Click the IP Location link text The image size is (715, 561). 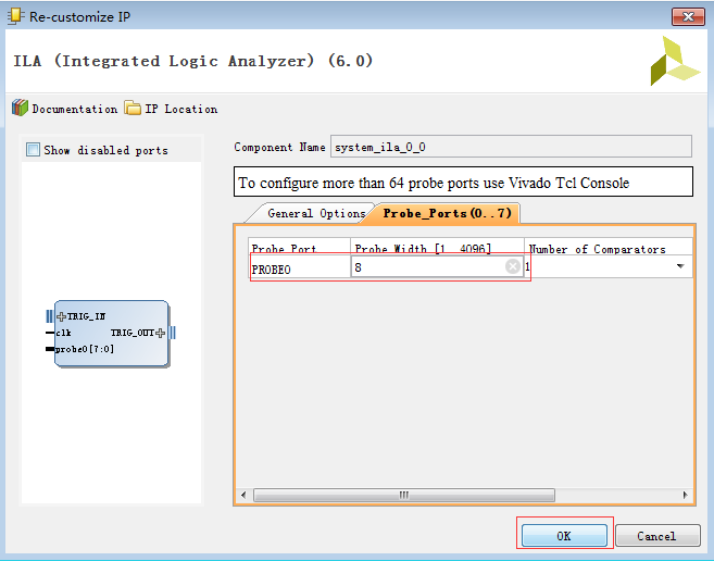pyautogui.click(x=181, y=109)
